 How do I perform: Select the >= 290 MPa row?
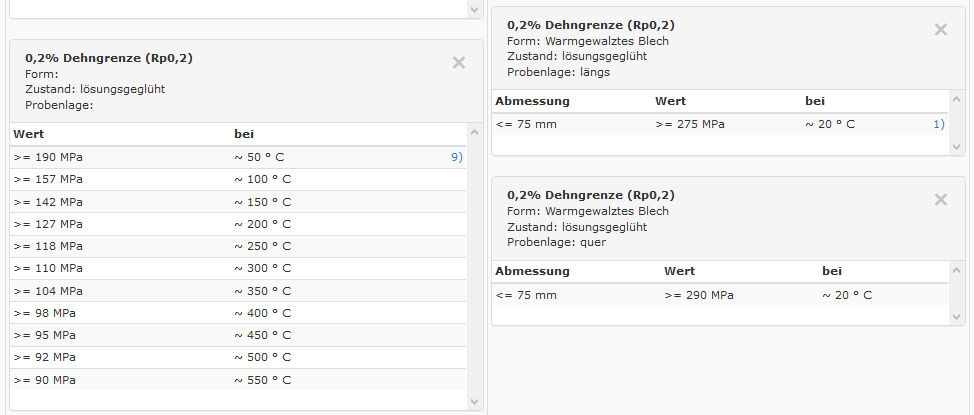point(720,295)
